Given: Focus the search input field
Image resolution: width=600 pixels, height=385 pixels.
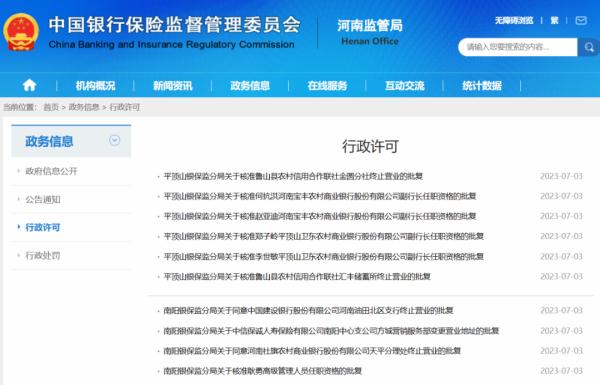Looking at the screenshot, I should pos(518,47).
